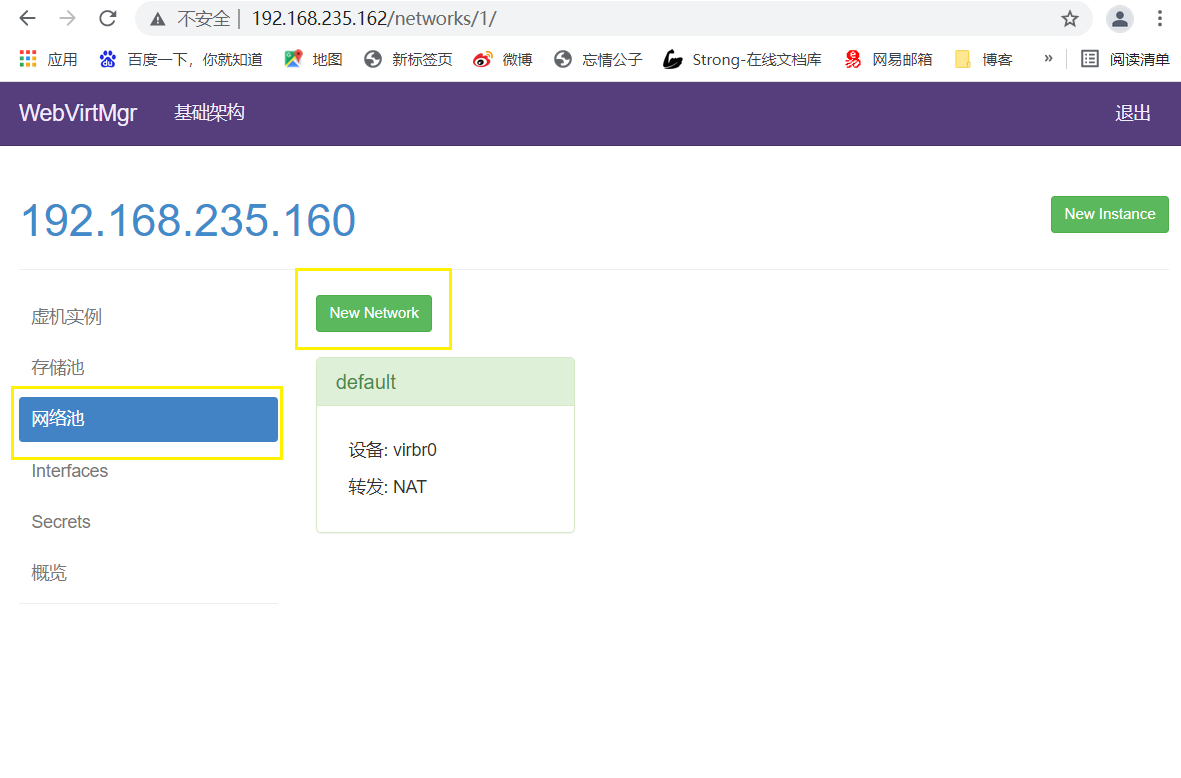Viewport: 1181px width, 778px height.
Task: Select Secrets in the sidebar
Action: (148, 522)
